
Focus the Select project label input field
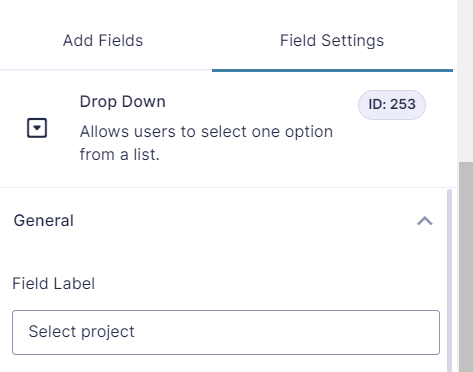226,332
